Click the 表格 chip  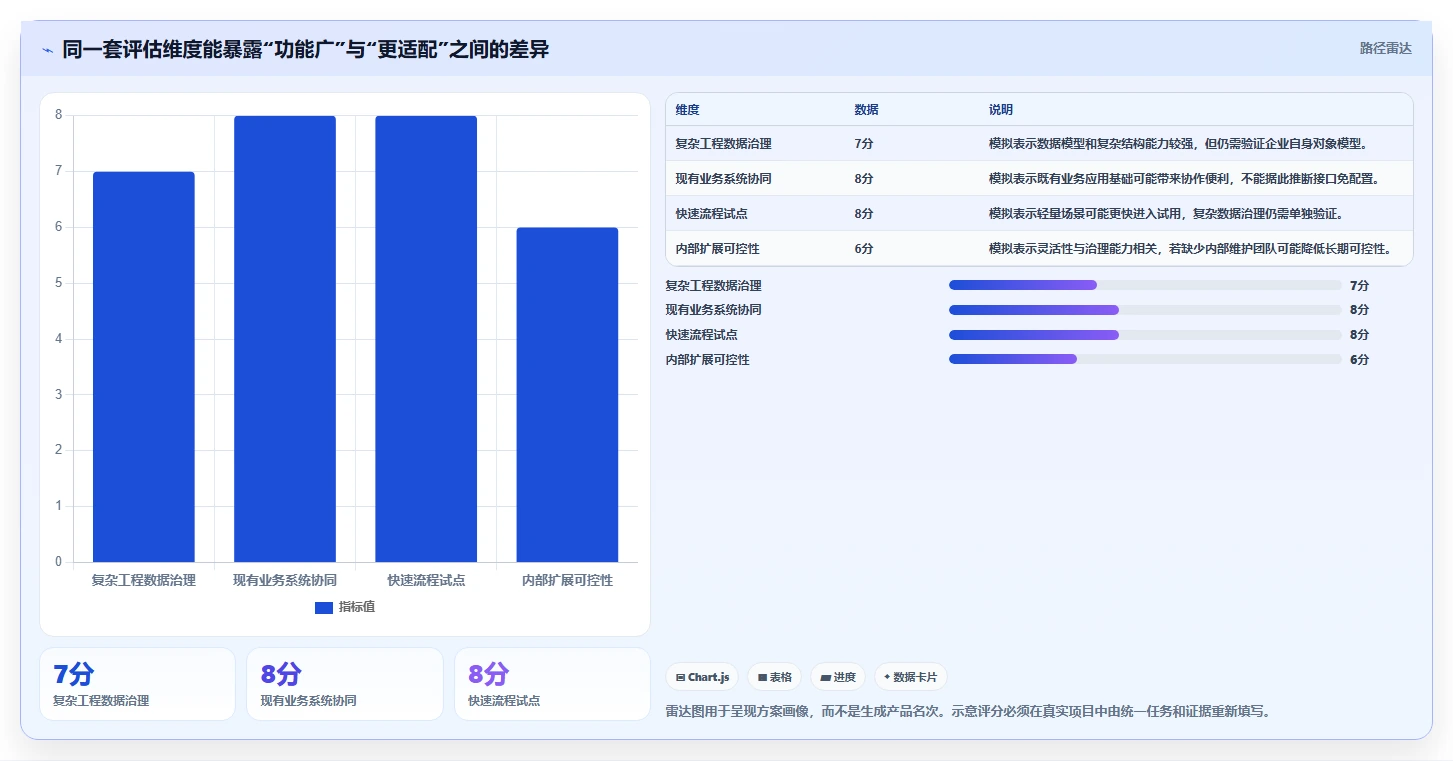[x=775, y=677]
